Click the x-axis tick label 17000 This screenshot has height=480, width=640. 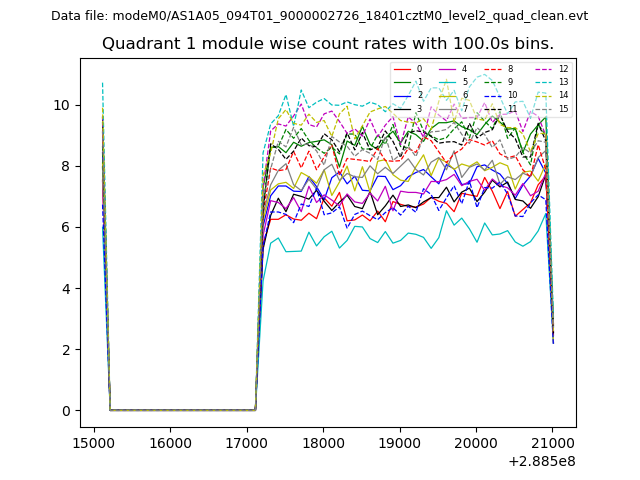(246, 444)
